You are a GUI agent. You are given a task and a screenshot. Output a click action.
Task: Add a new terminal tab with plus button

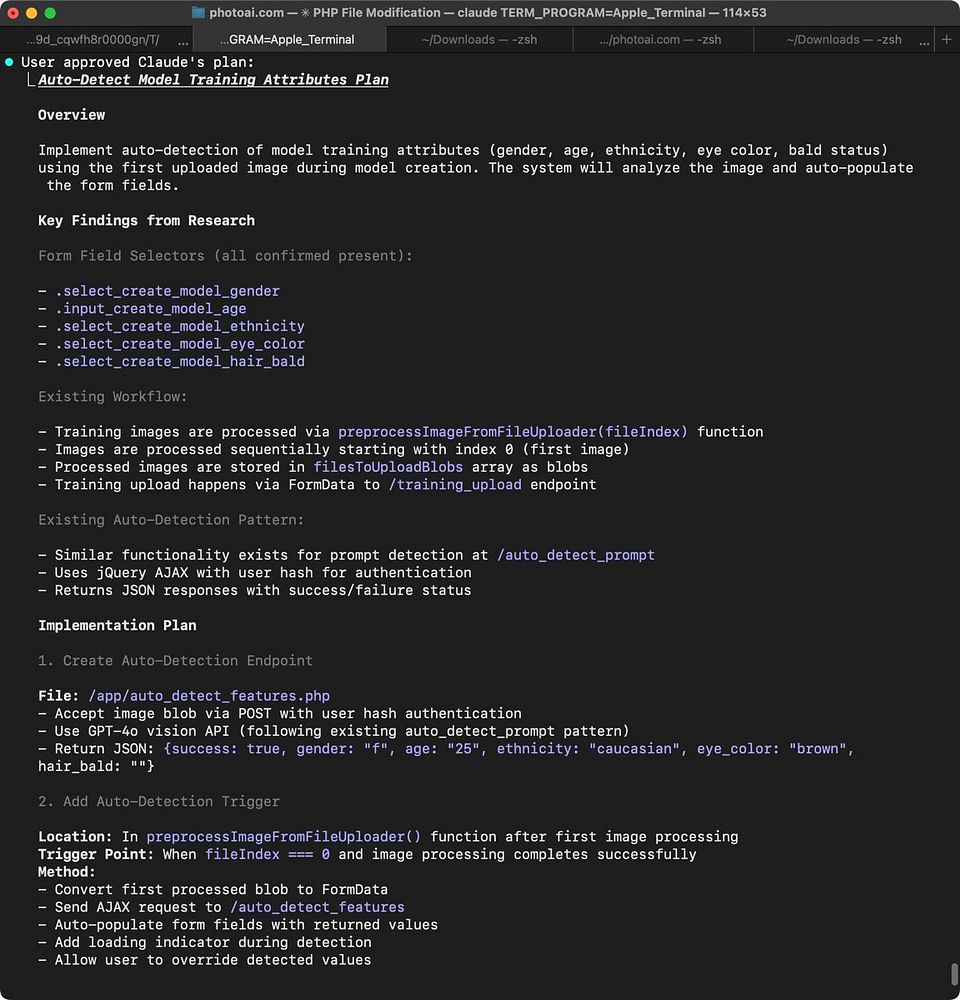(x=947, y=40)
